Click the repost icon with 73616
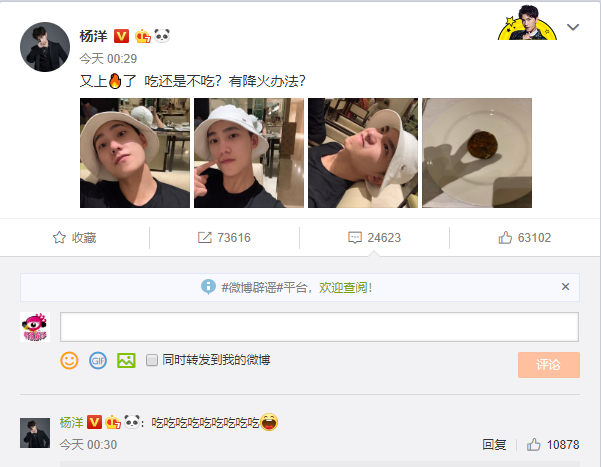This screenshot has height=467, width=601. click(204, 237)
